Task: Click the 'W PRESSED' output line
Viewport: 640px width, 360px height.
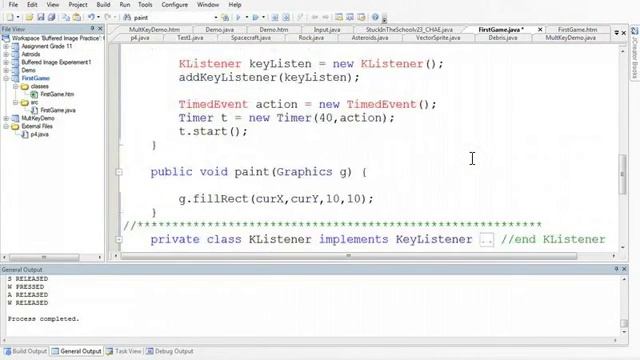Action: point(26,287)
